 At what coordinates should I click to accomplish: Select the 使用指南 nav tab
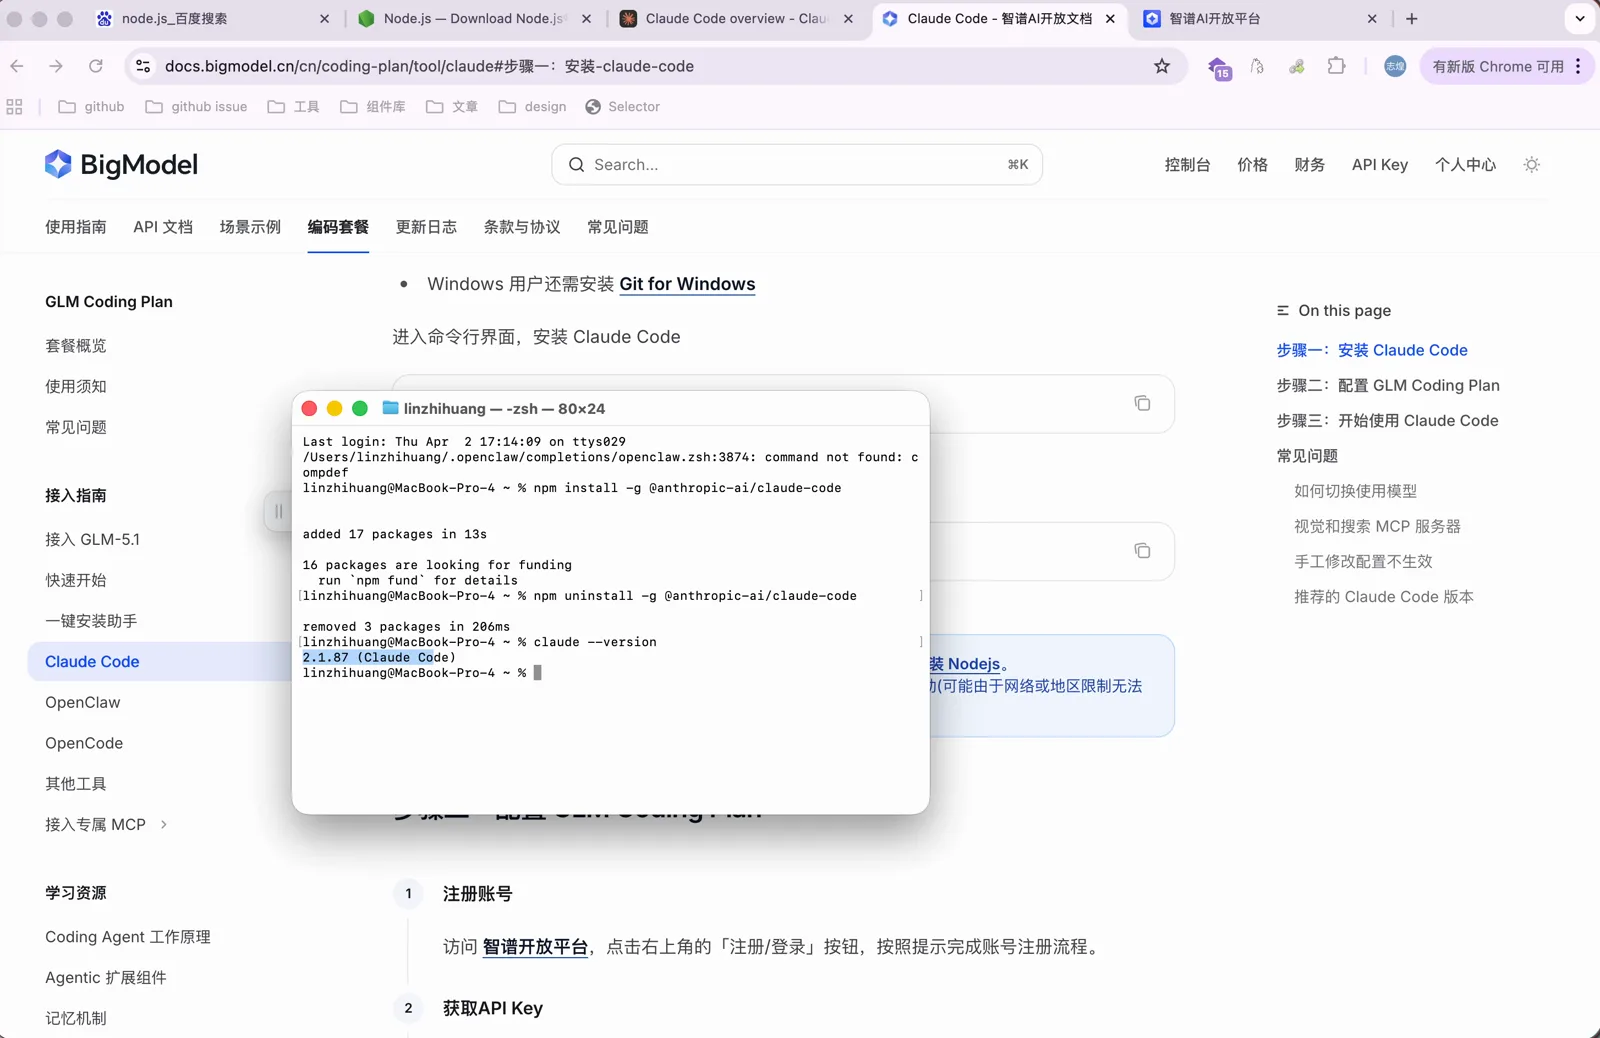click(x=76, y=227)
